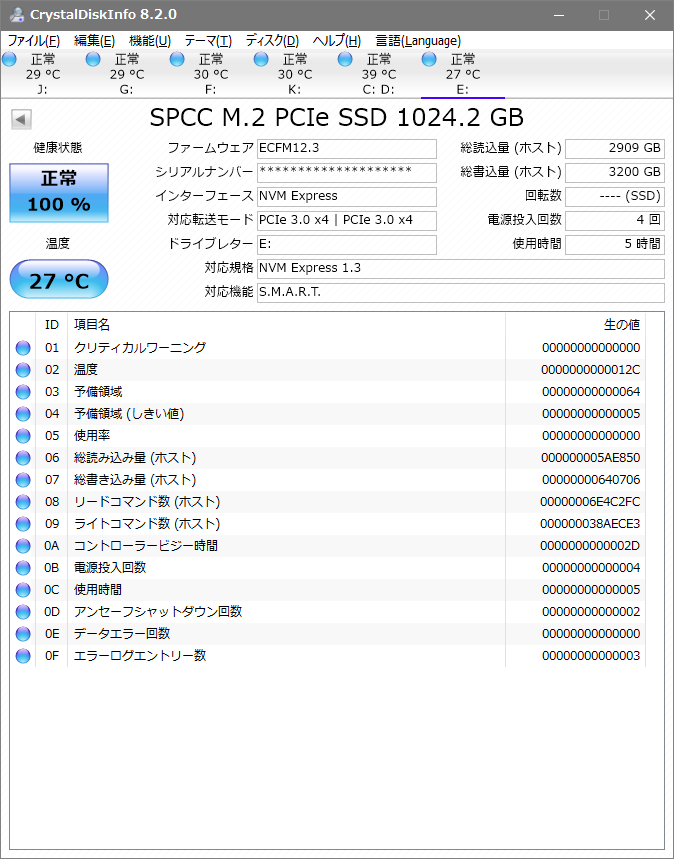Click the blue dot next to 電源投入回数 row
Image resolution: width=674 pixels, height=859 pixels.
click(x=23, y=567)
